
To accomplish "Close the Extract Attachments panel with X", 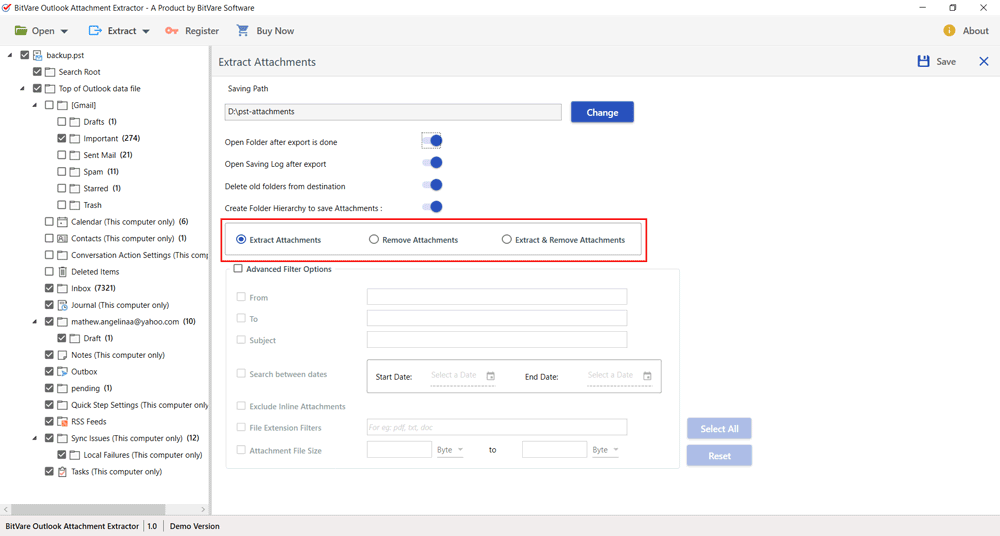I will click(x=983, y=62).
